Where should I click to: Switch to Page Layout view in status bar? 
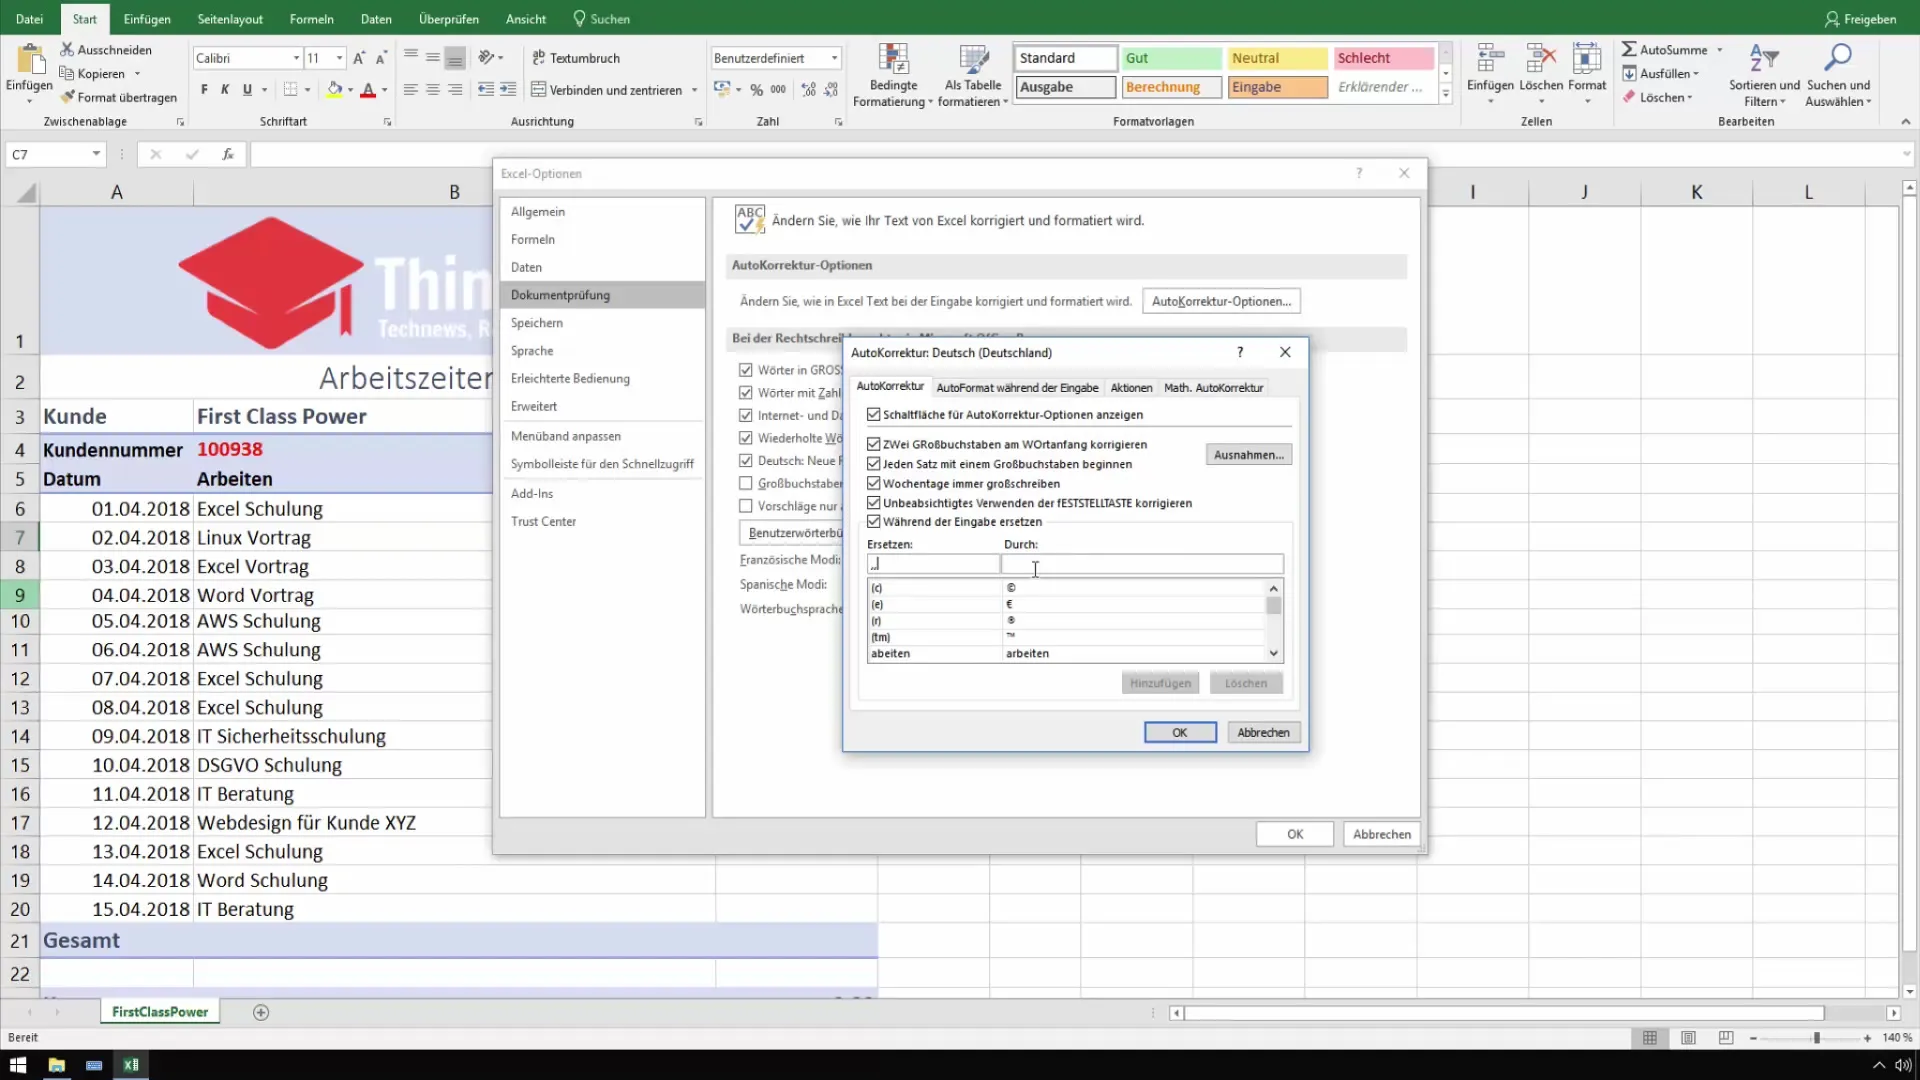coord(1688,1038)
